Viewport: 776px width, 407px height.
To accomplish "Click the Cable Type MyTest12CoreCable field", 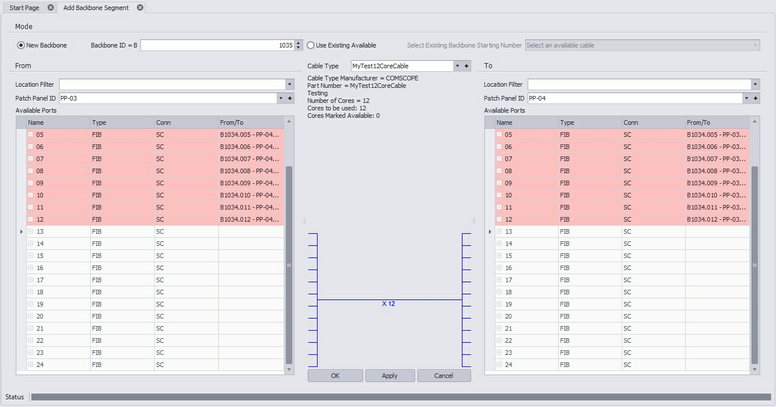I will tap(402, 66).
